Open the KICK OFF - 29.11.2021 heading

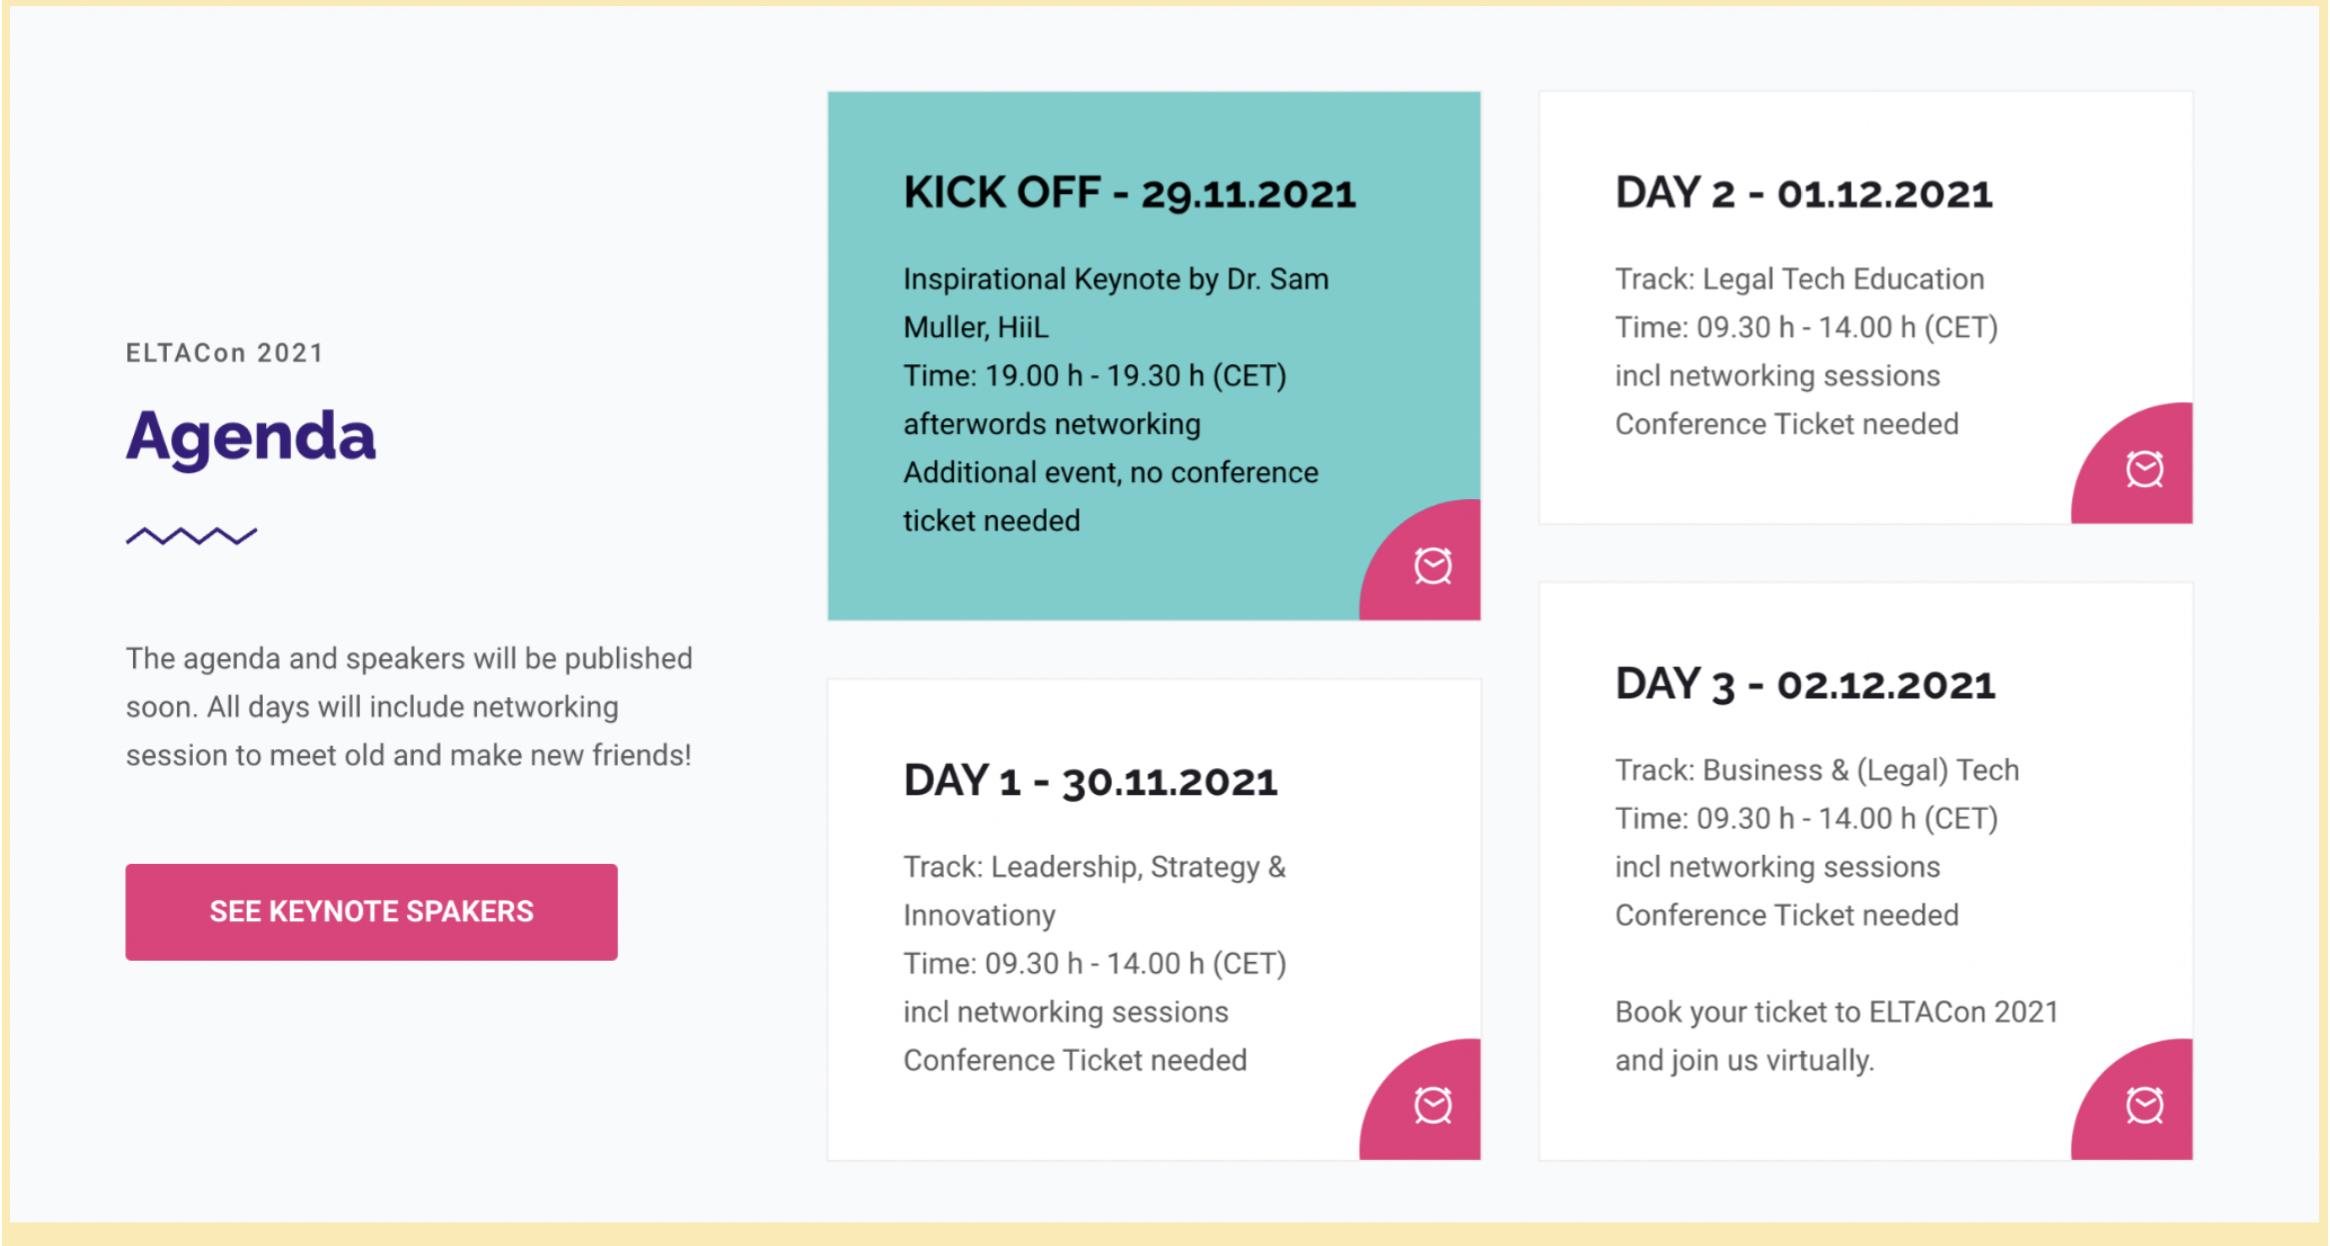pyautogui.click(x=1129, y=193)
